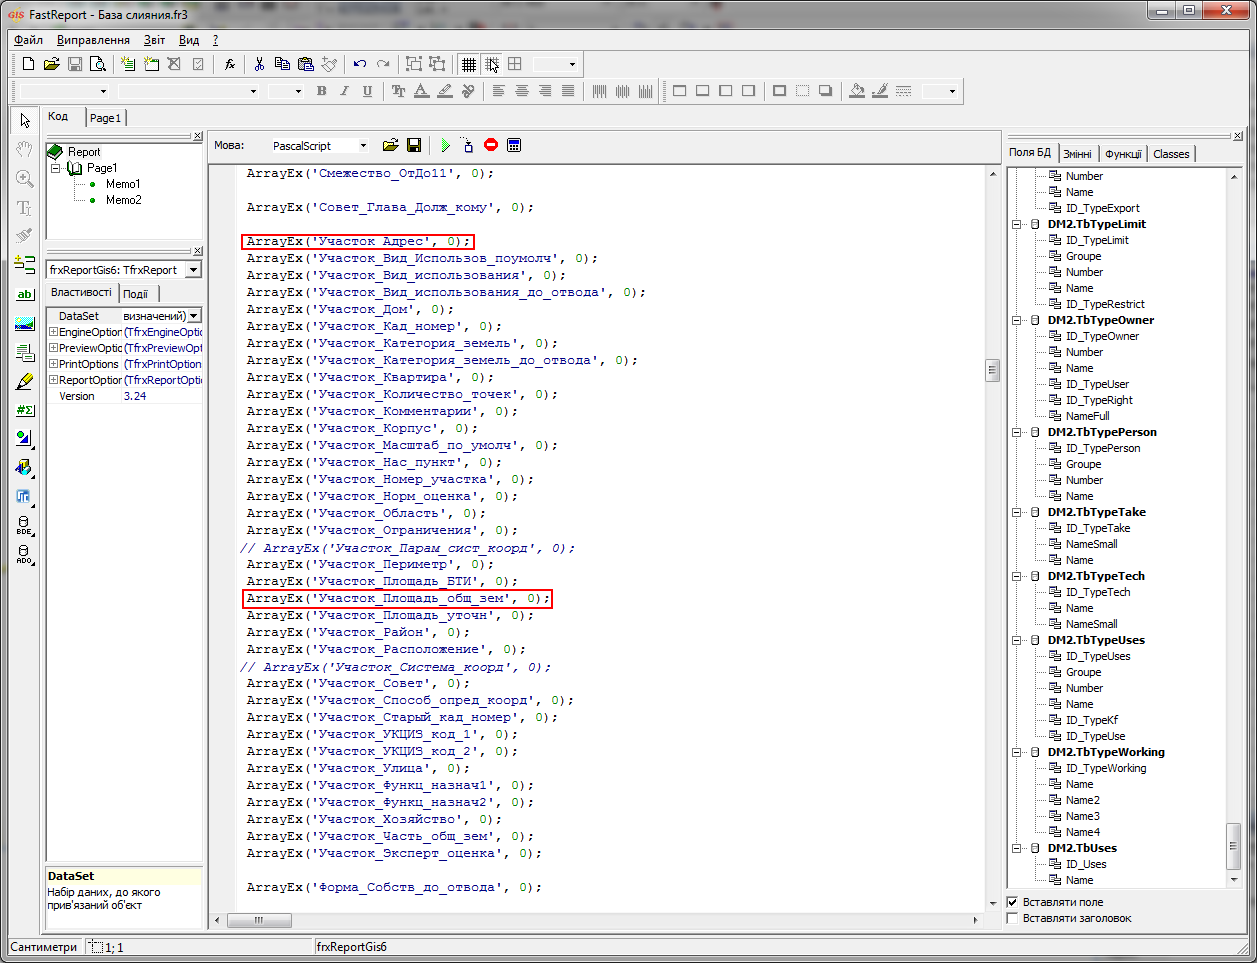
Task: Switch to the Функції tab
Action: (1123, 154)
